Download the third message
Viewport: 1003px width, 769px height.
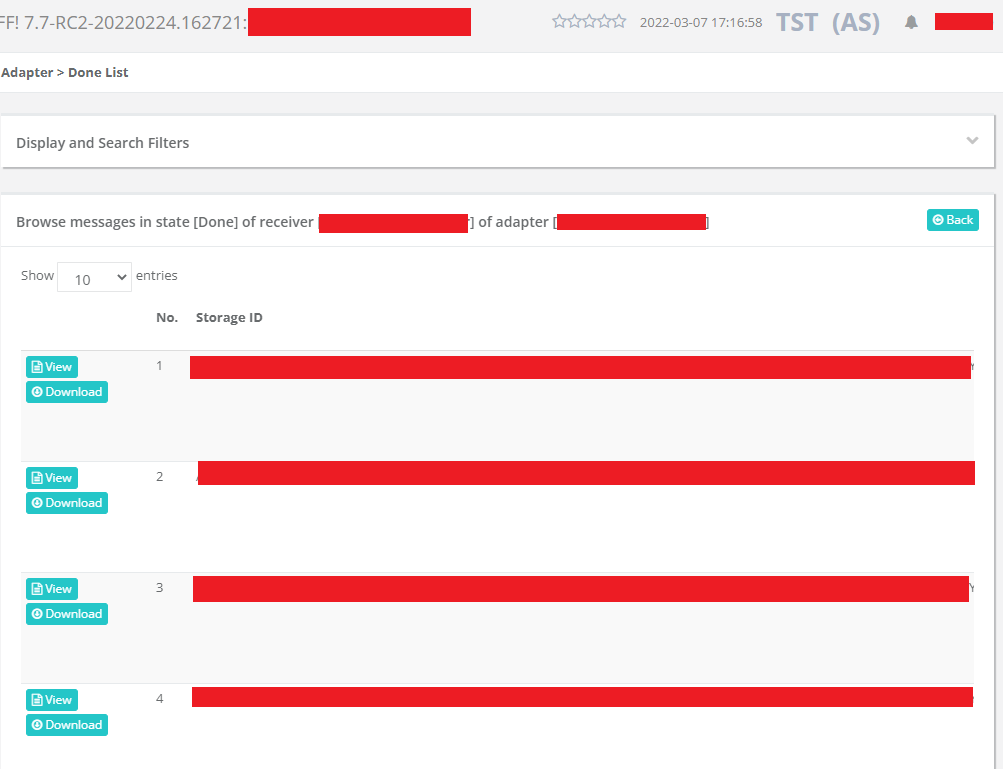(66, 613)
